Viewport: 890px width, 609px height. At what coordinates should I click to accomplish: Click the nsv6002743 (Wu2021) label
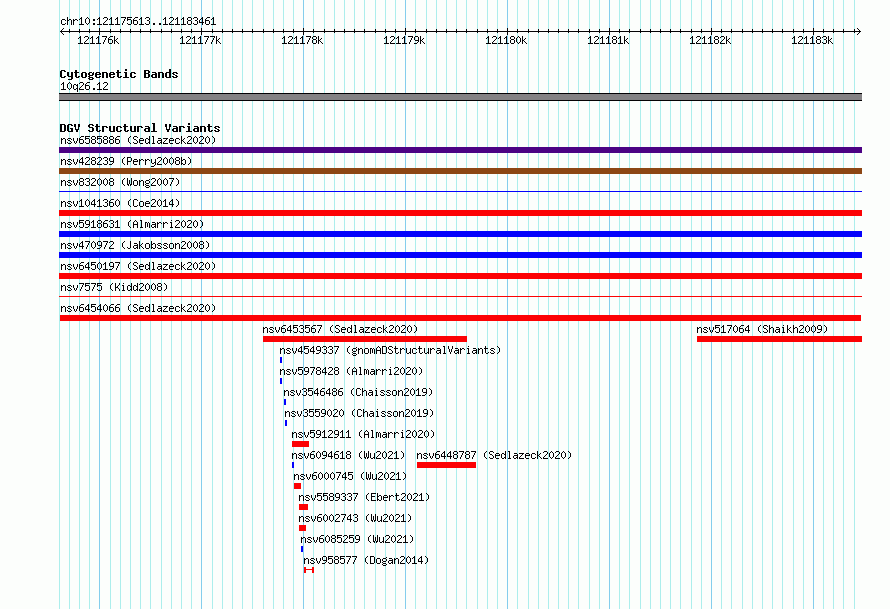click(x=355, y=518)
